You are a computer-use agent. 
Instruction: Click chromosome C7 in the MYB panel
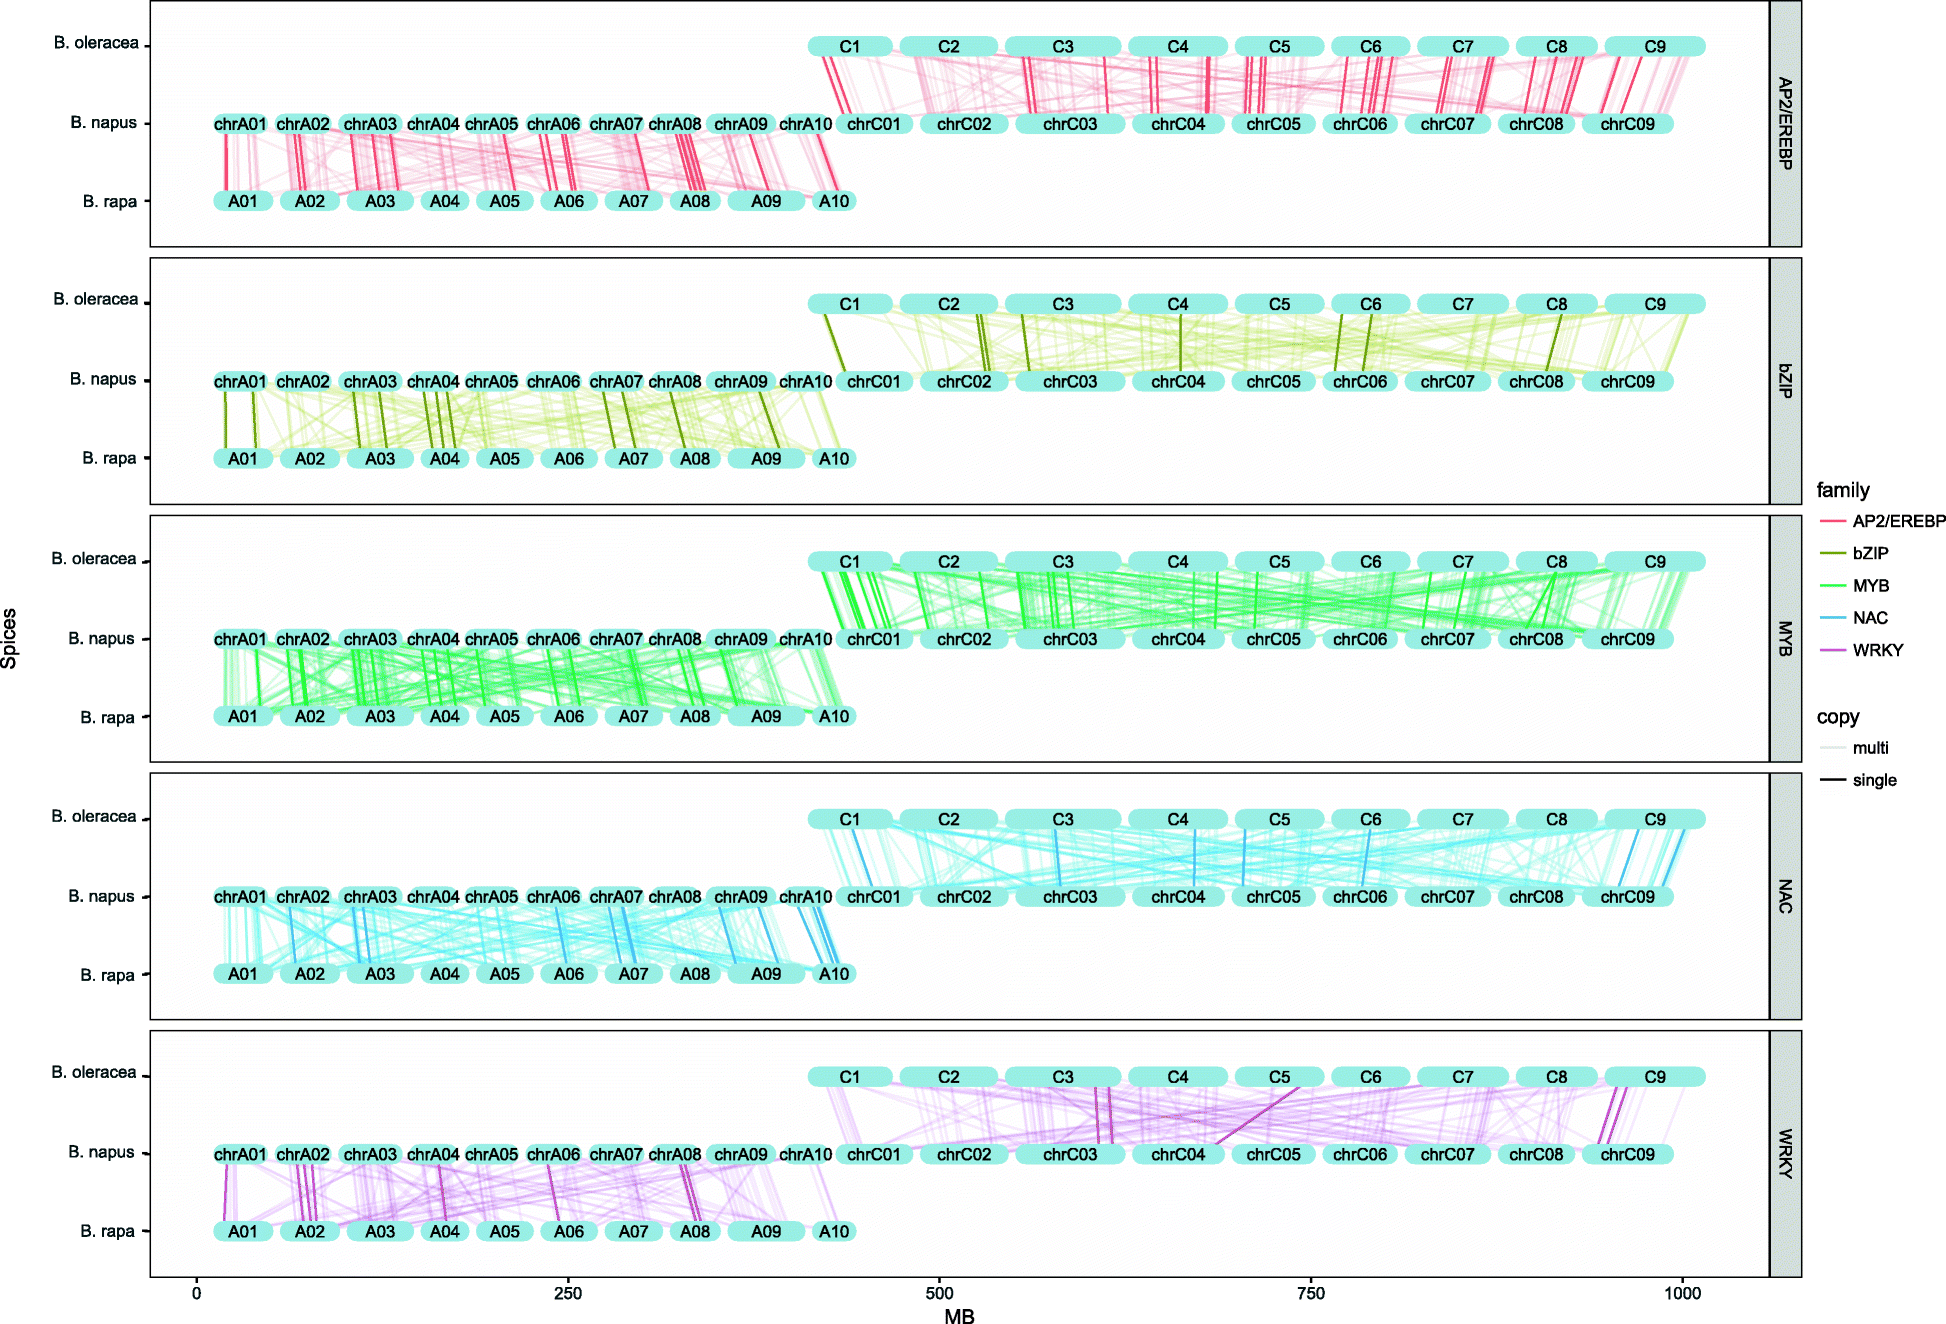[x=1463, y=562]
